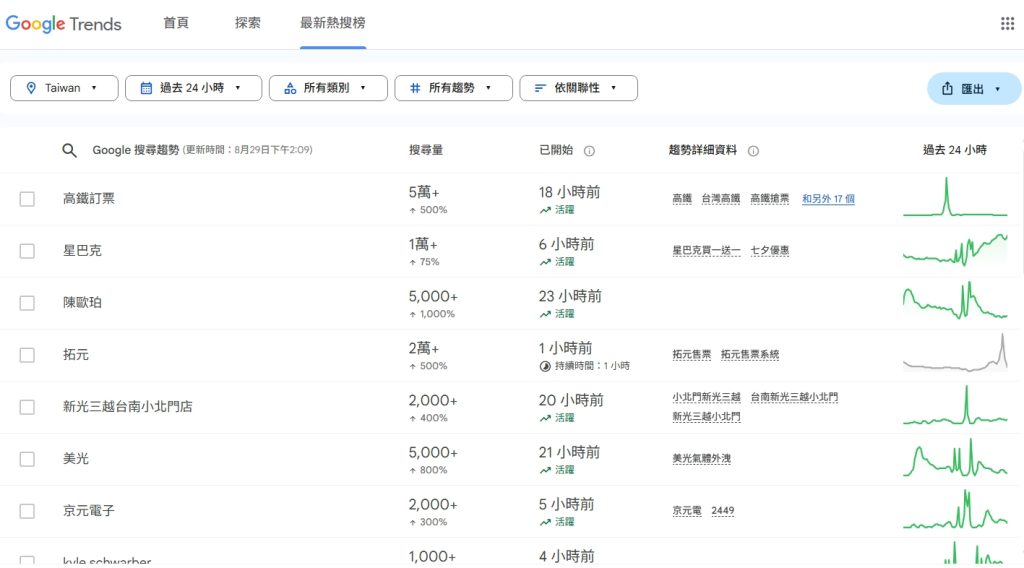Select the 高鐵訂票 row checkbox

click(27, 199)
